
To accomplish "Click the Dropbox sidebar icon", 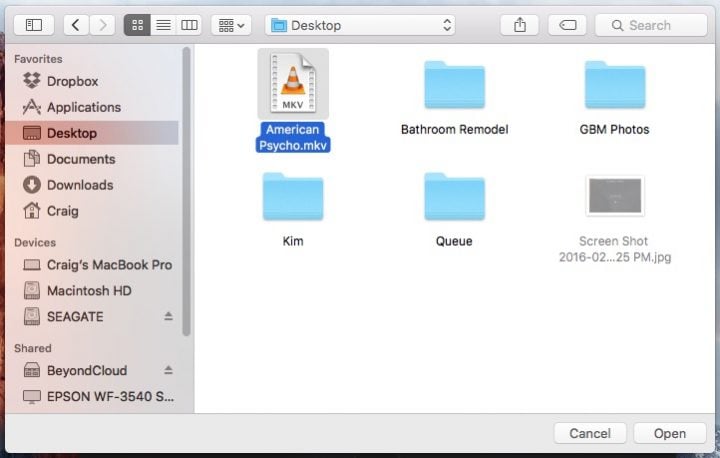I will pos(32,80).
